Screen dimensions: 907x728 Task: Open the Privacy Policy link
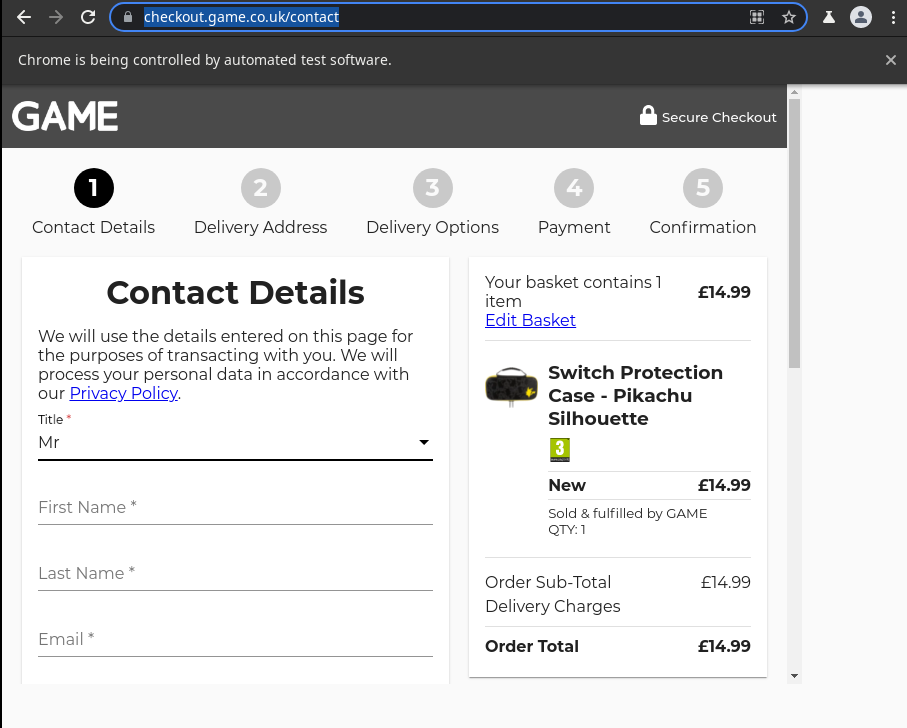pyautogui.click(x=124, y=393)
